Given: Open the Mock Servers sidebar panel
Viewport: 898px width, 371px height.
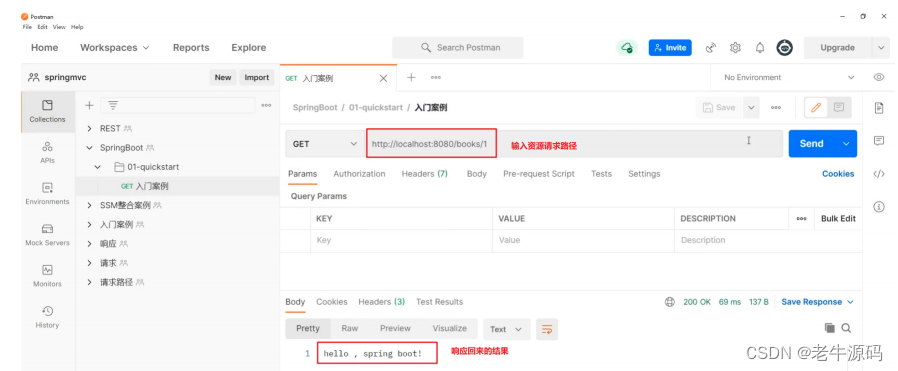Looking at the screenshot, I should coord(48,235).
